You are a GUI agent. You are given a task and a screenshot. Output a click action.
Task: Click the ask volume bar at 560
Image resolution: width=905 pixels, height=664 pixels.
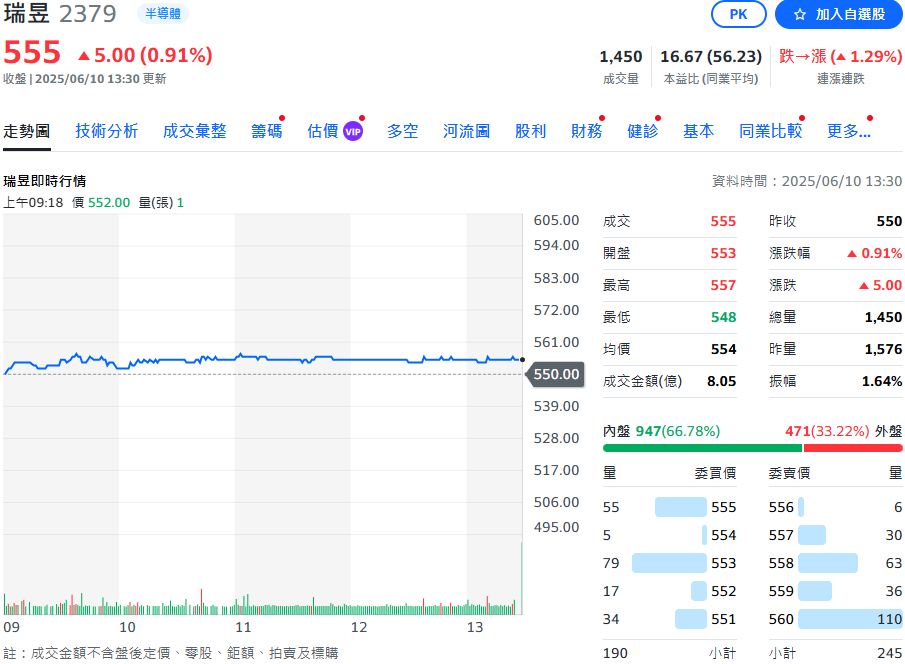click(x=850, y=619)
